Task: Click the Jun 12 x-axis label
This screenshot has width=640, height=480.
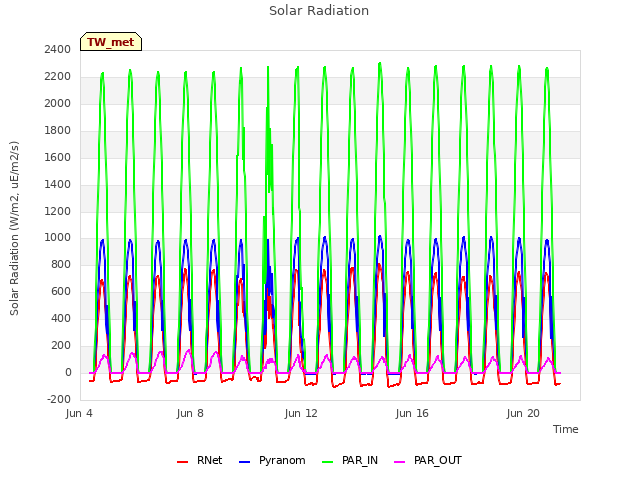Action: (301, 413)
